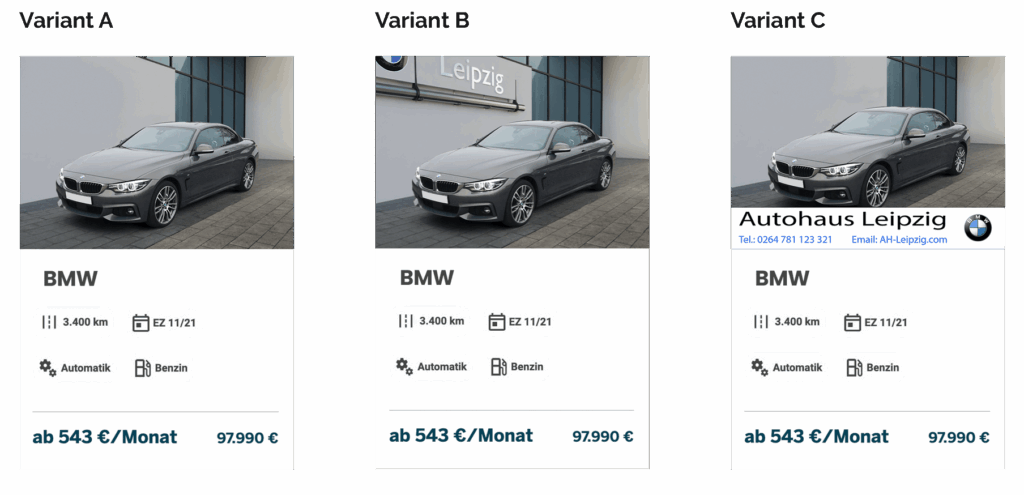Click the BMW logo on Variant B photo
Screen dimensions: 1024x495
[x=391, y=62]
